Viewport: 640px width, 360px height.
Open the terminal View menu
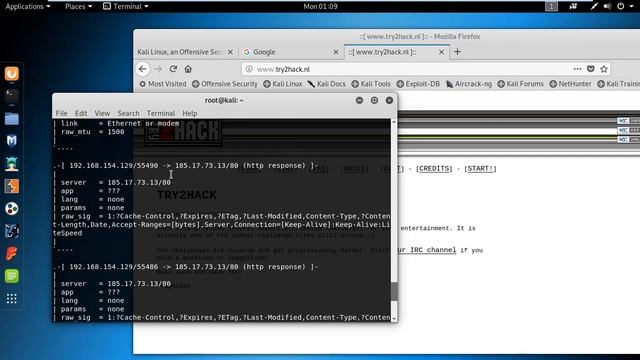coord(102,113)
